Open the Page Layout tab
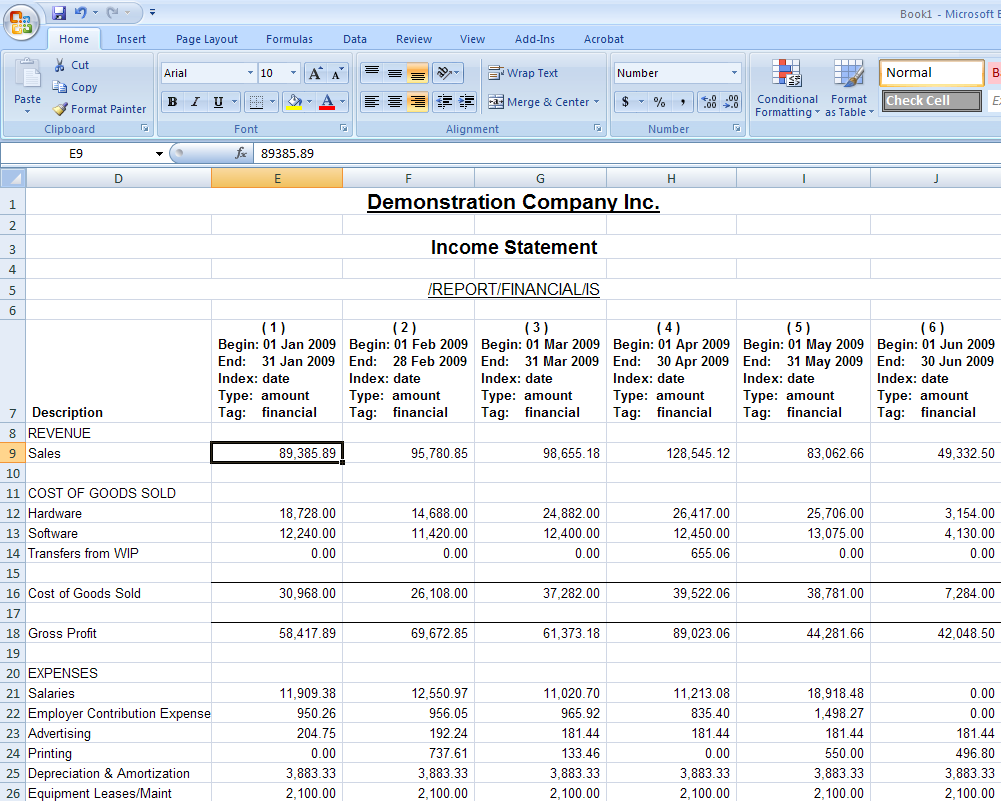The image size is (1001, 801). [207, 39]
